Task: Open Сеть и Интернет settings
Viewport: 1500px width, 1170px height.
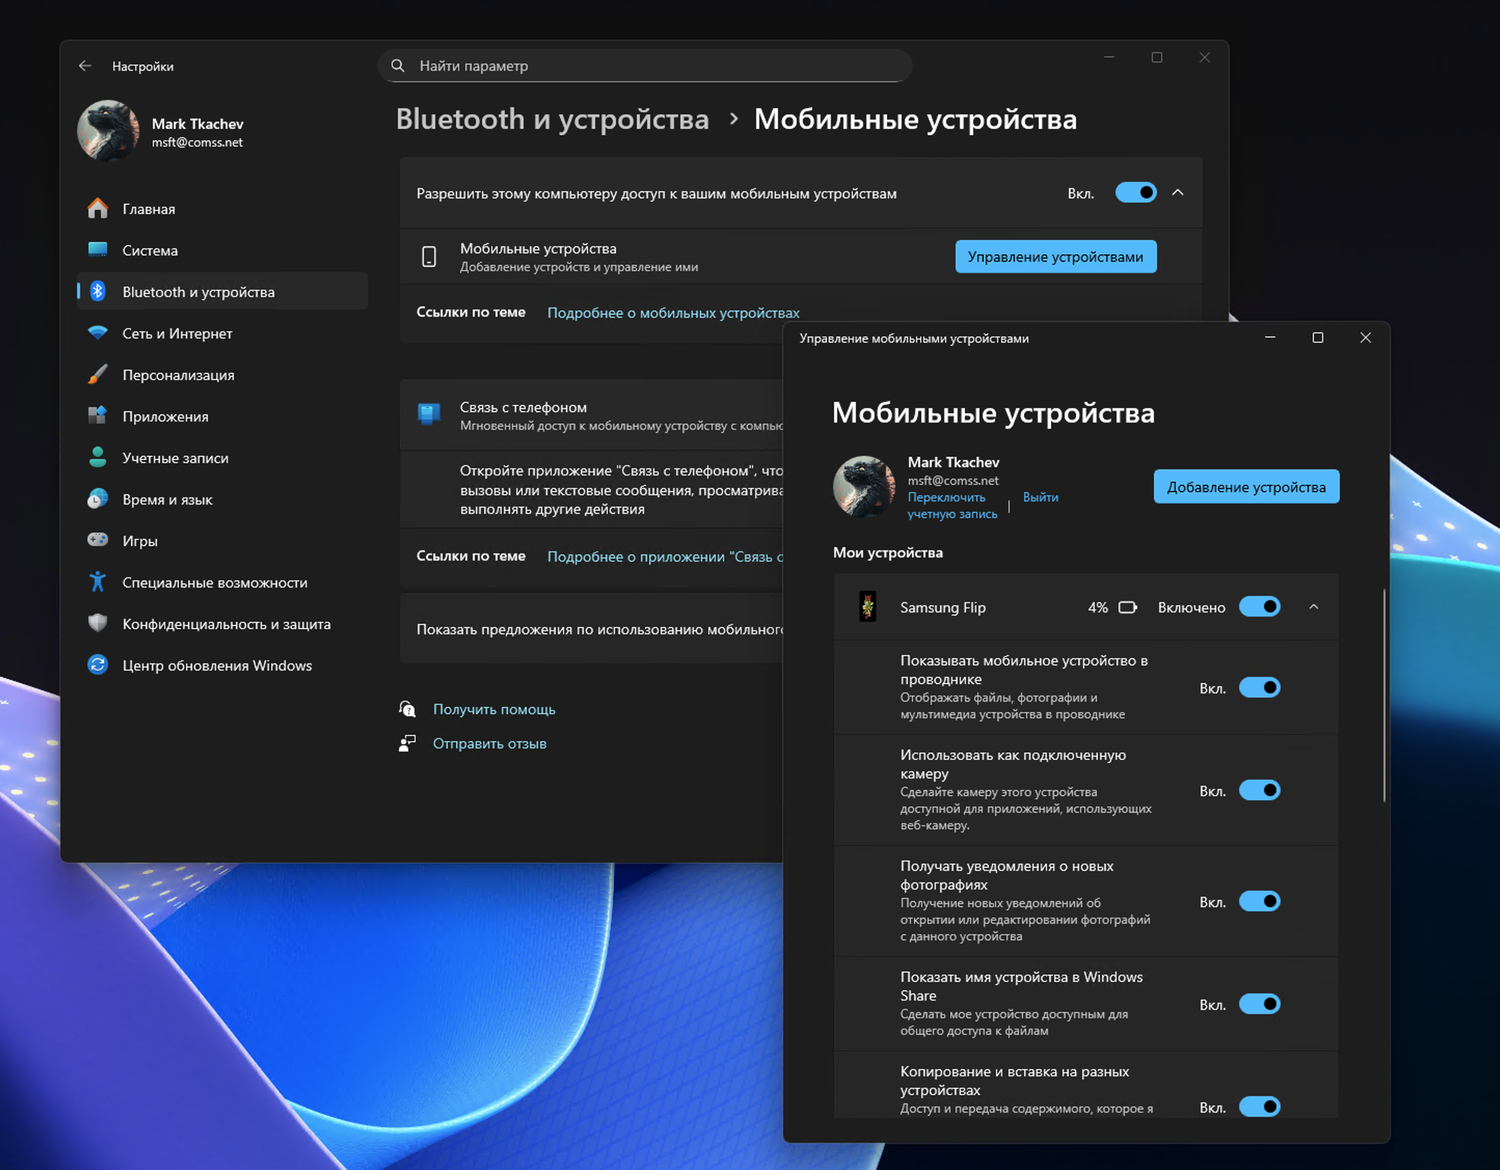Action: [x=222, y=333]
